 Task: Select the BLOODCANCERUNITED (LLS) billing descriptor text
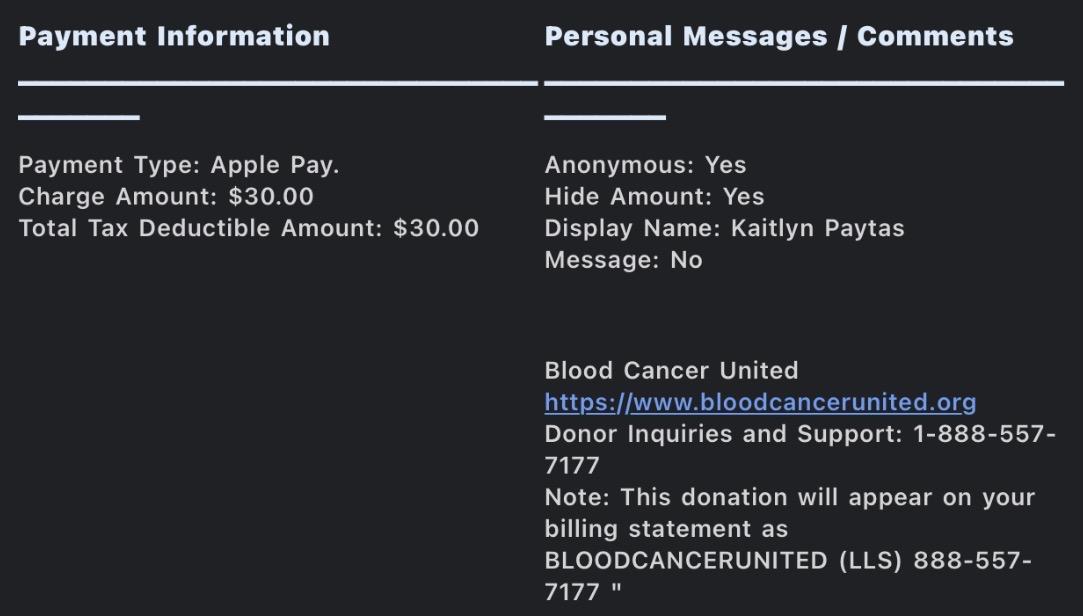[725, 561]
